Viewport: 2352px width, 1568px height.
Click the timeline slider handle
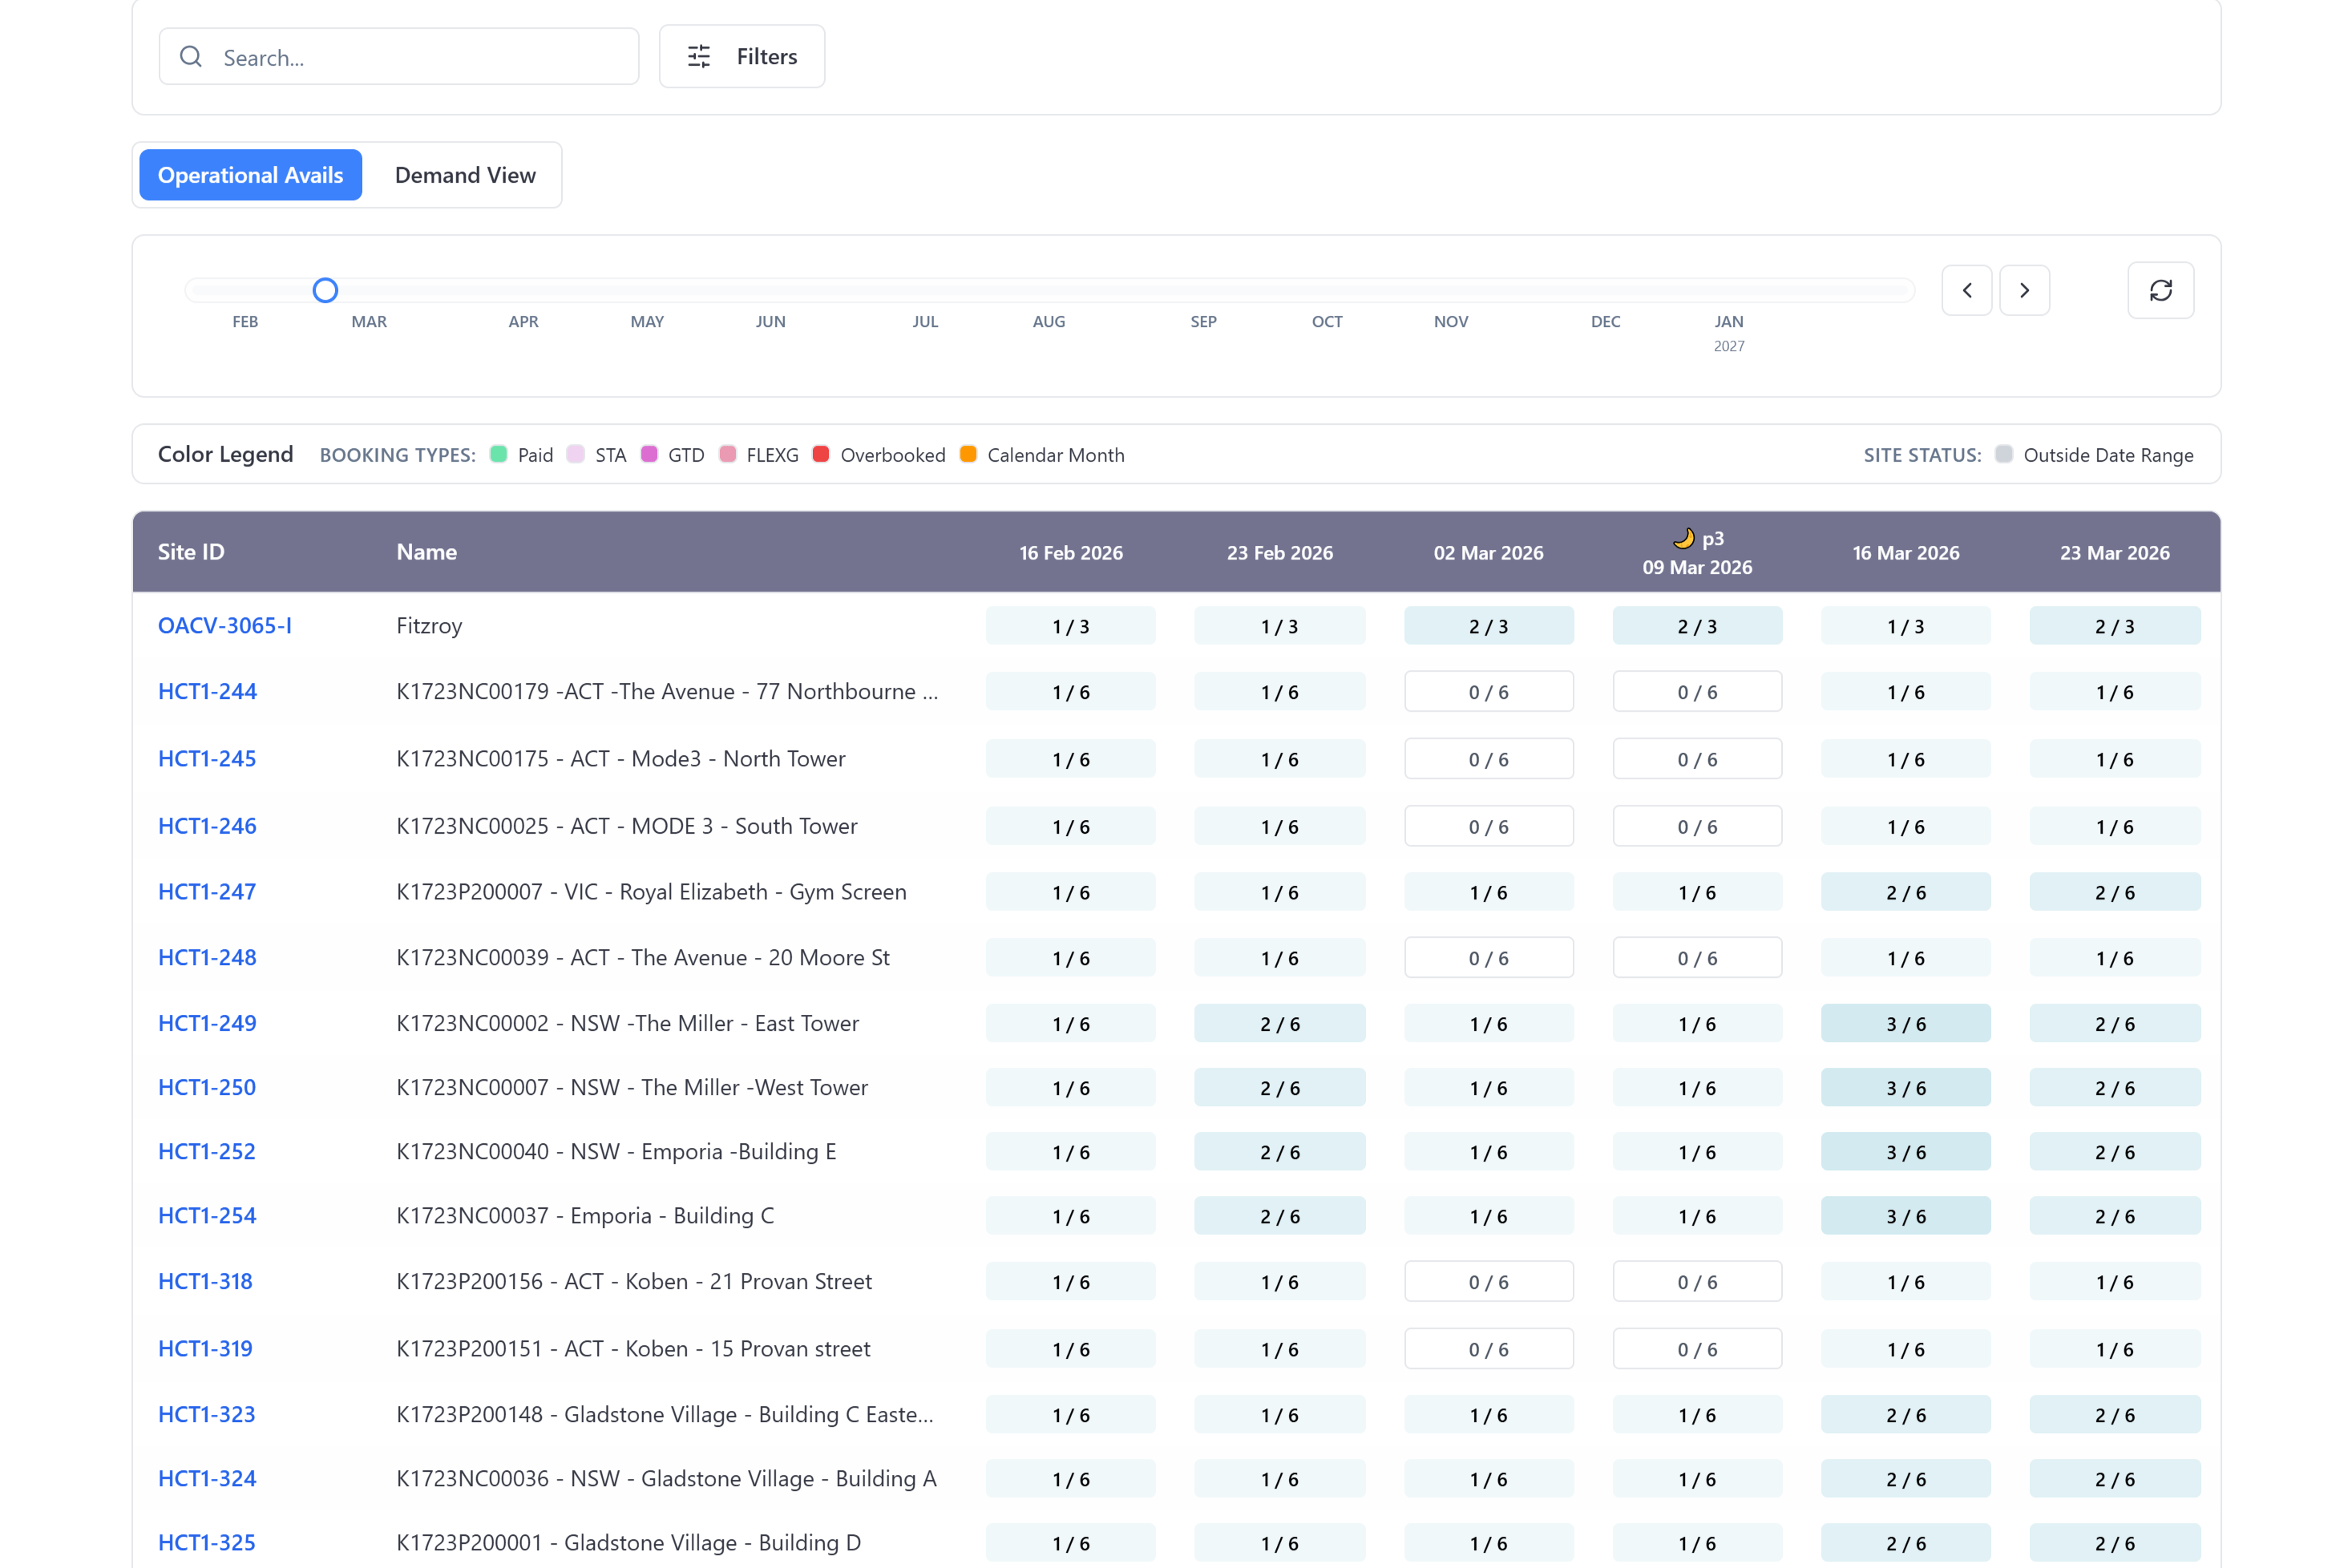(325, 290)
